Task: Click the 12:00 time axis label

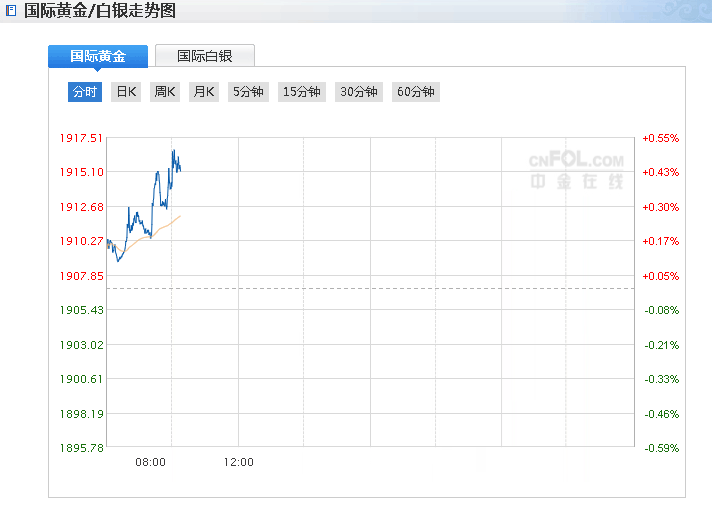Action: point(238,462)
